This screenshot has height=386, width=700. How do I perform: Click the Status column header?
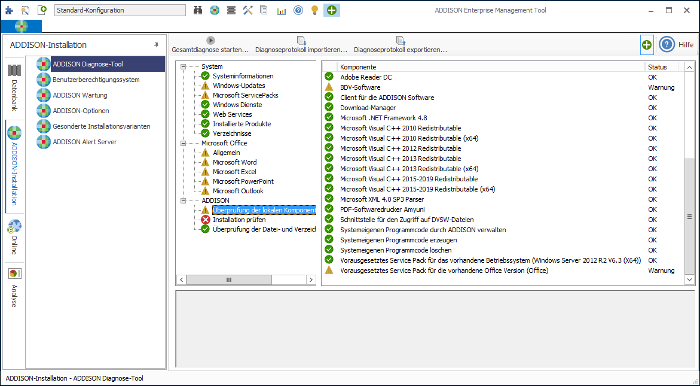coord(661,67)
